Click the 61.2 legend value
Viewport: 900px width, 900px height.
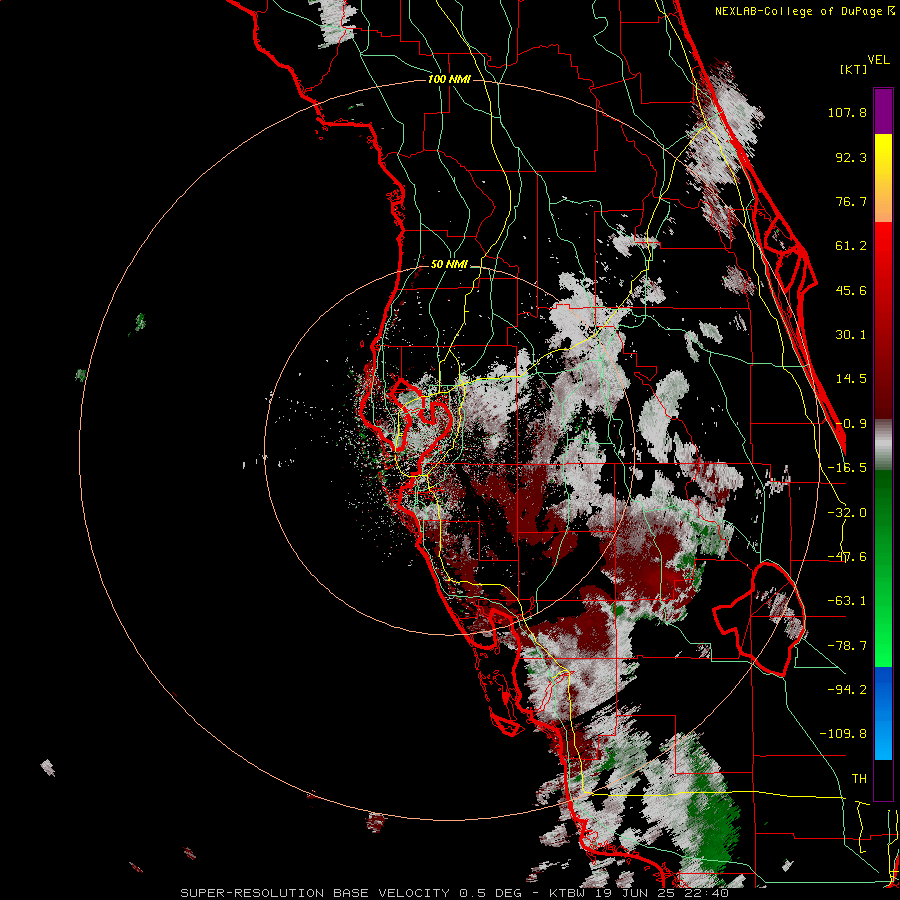(851, 246)
